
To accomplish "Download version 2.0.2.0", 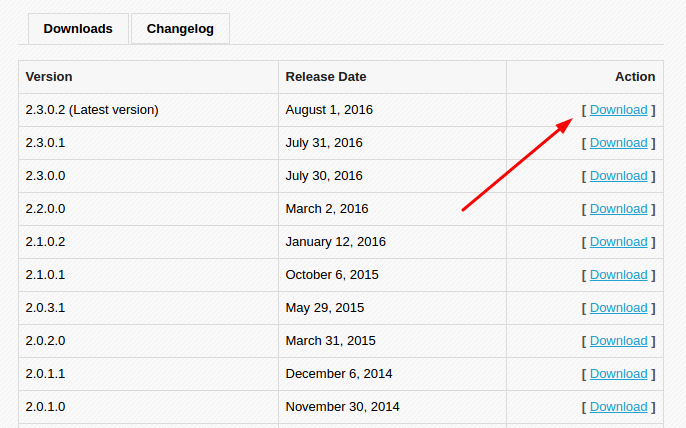I will pyautogui.click(x=618, y=341).
